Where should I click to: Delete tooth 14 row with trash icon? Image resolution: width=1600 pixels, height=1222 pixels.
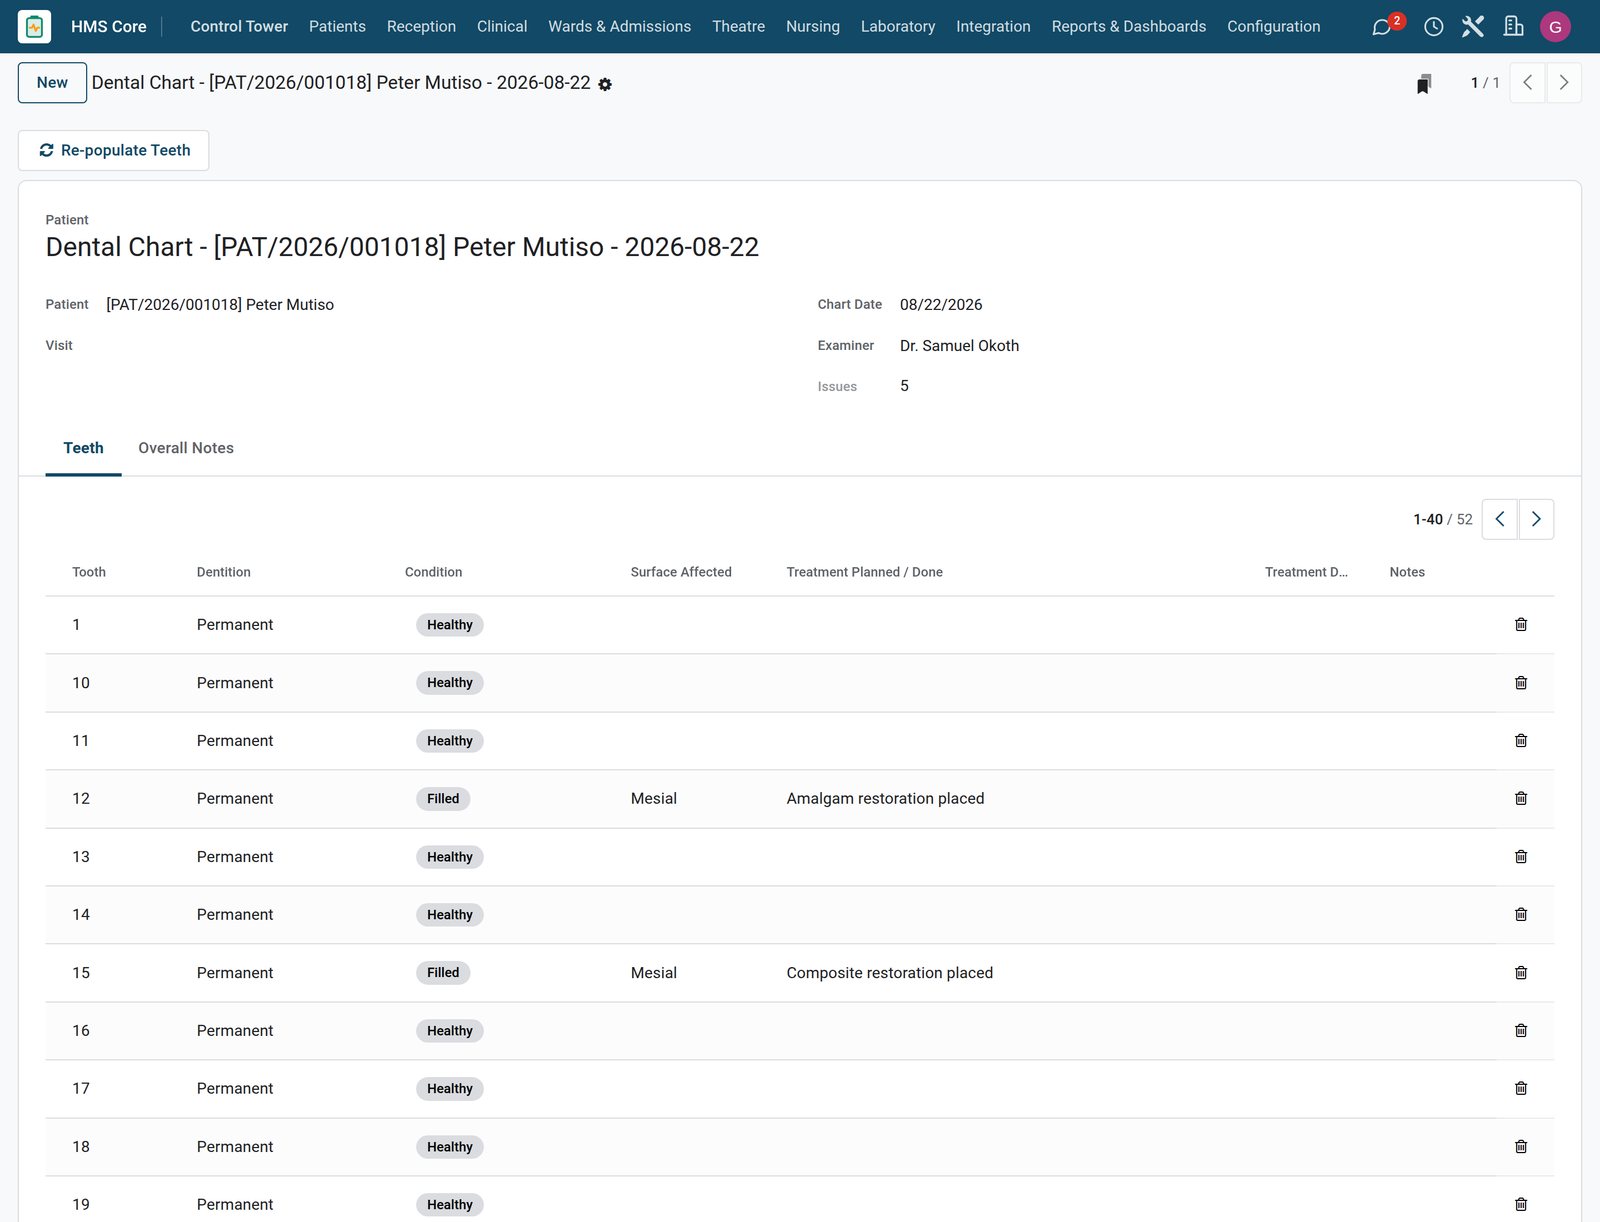[1521, 915]
